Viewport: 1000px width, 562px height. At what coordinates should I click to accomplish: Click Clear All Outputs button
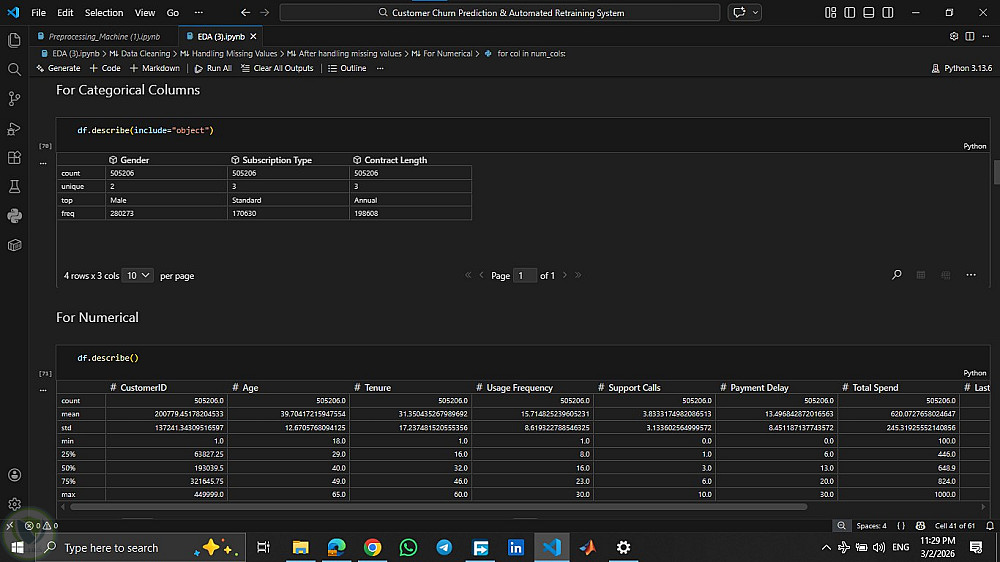pyautogui.click(x=277, y=68)
